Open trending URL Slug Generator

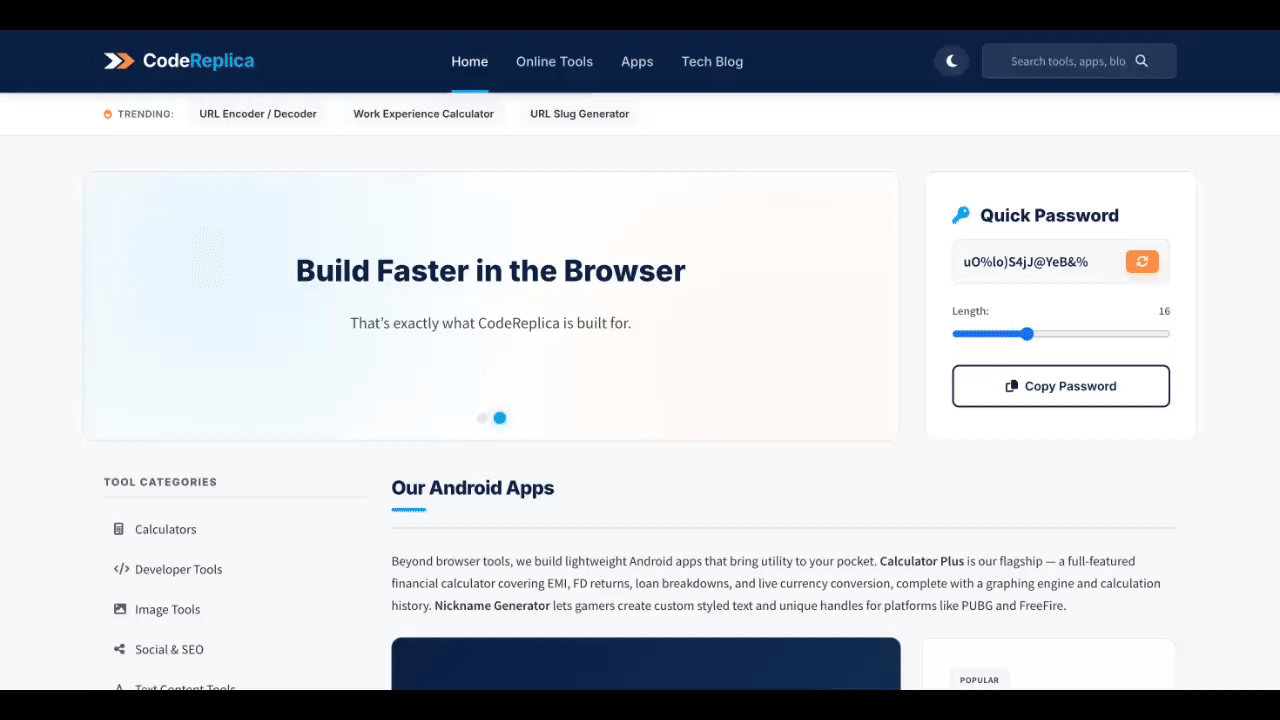coord(580,114)
